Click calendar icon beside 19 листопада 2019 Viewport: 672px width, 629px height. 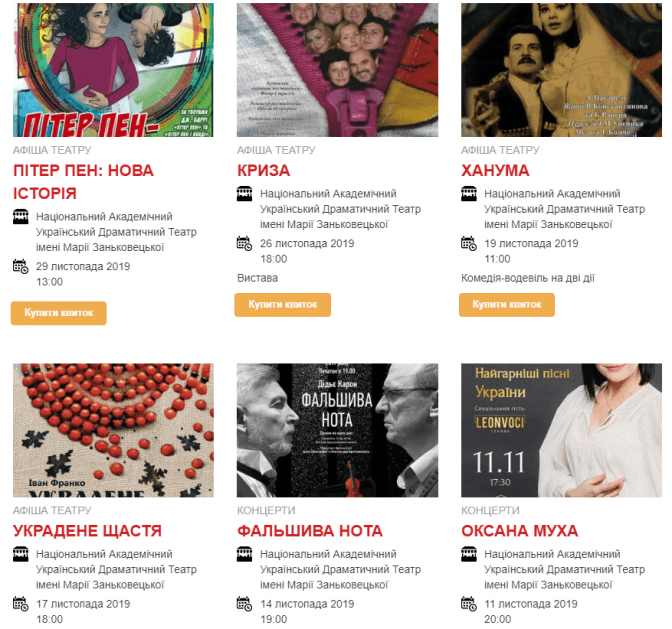[x=469, y=243]
